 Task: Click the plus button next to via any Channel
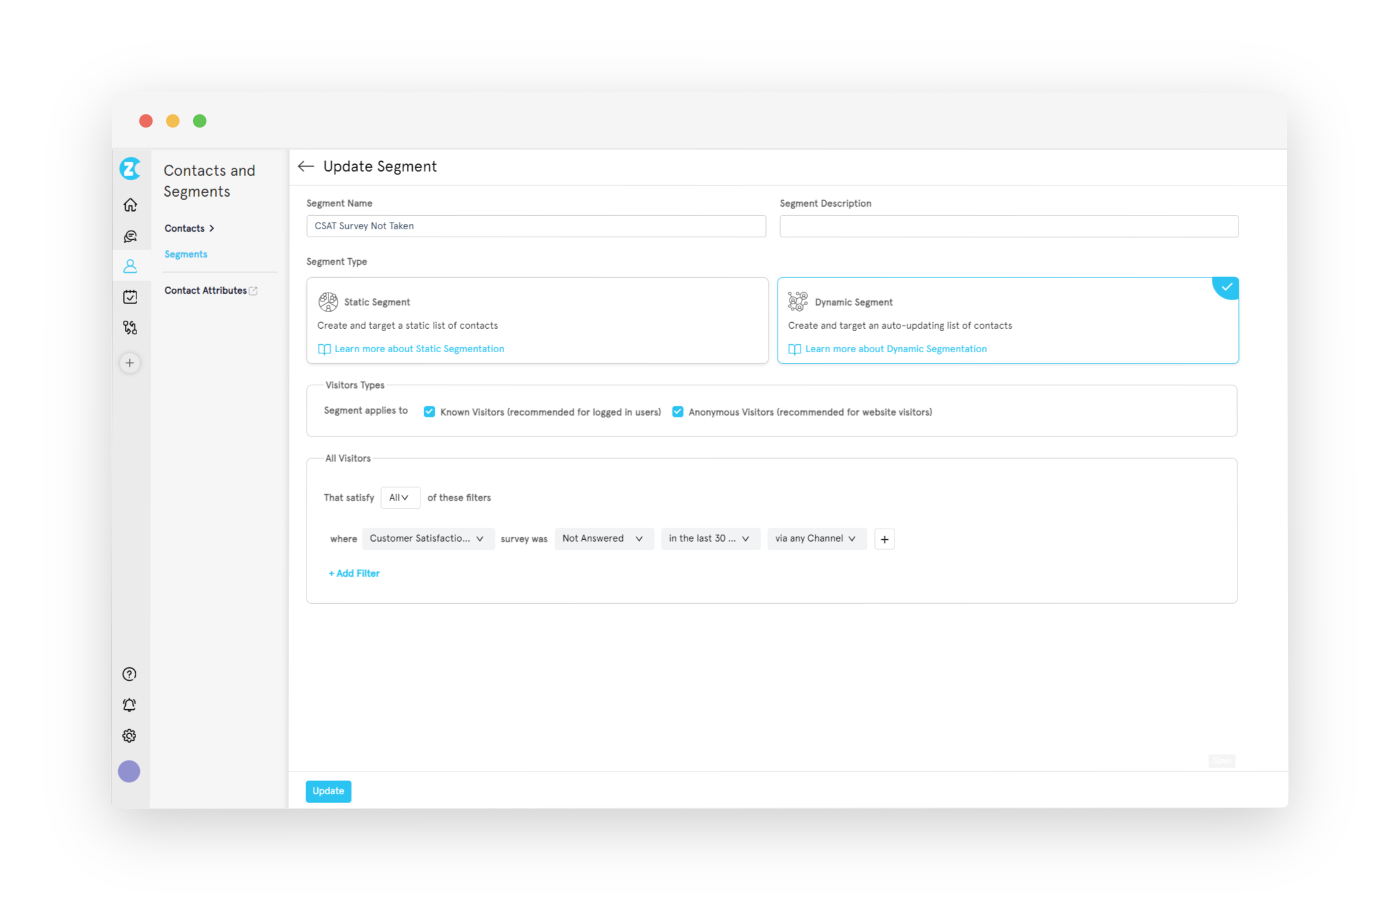coord(884,539)
